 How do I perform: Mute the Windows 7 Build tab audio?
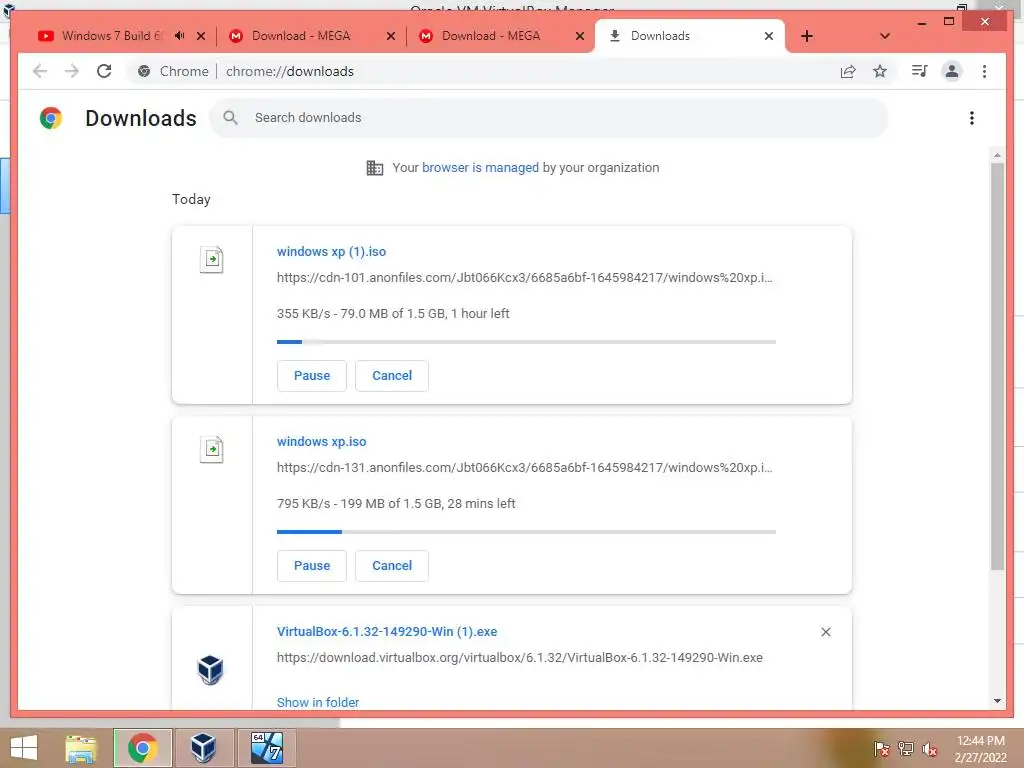180,36
